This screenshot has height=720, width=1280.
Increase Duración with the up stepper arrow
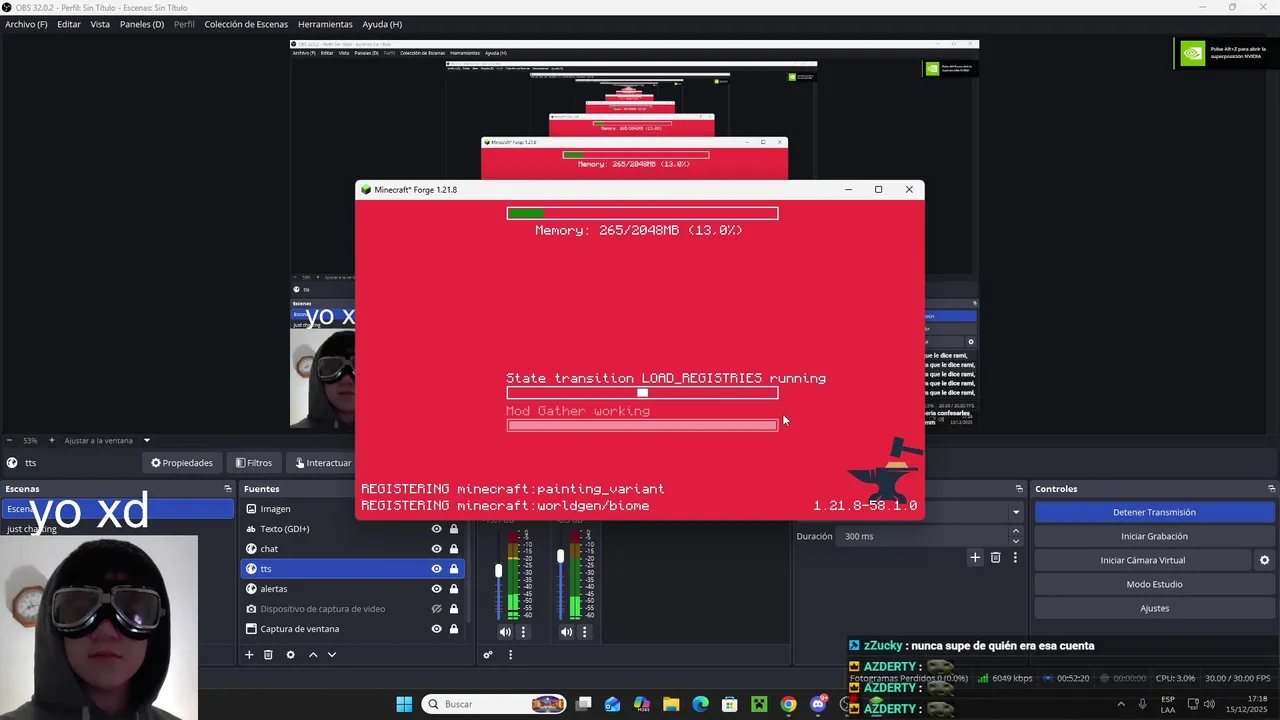1016,532
